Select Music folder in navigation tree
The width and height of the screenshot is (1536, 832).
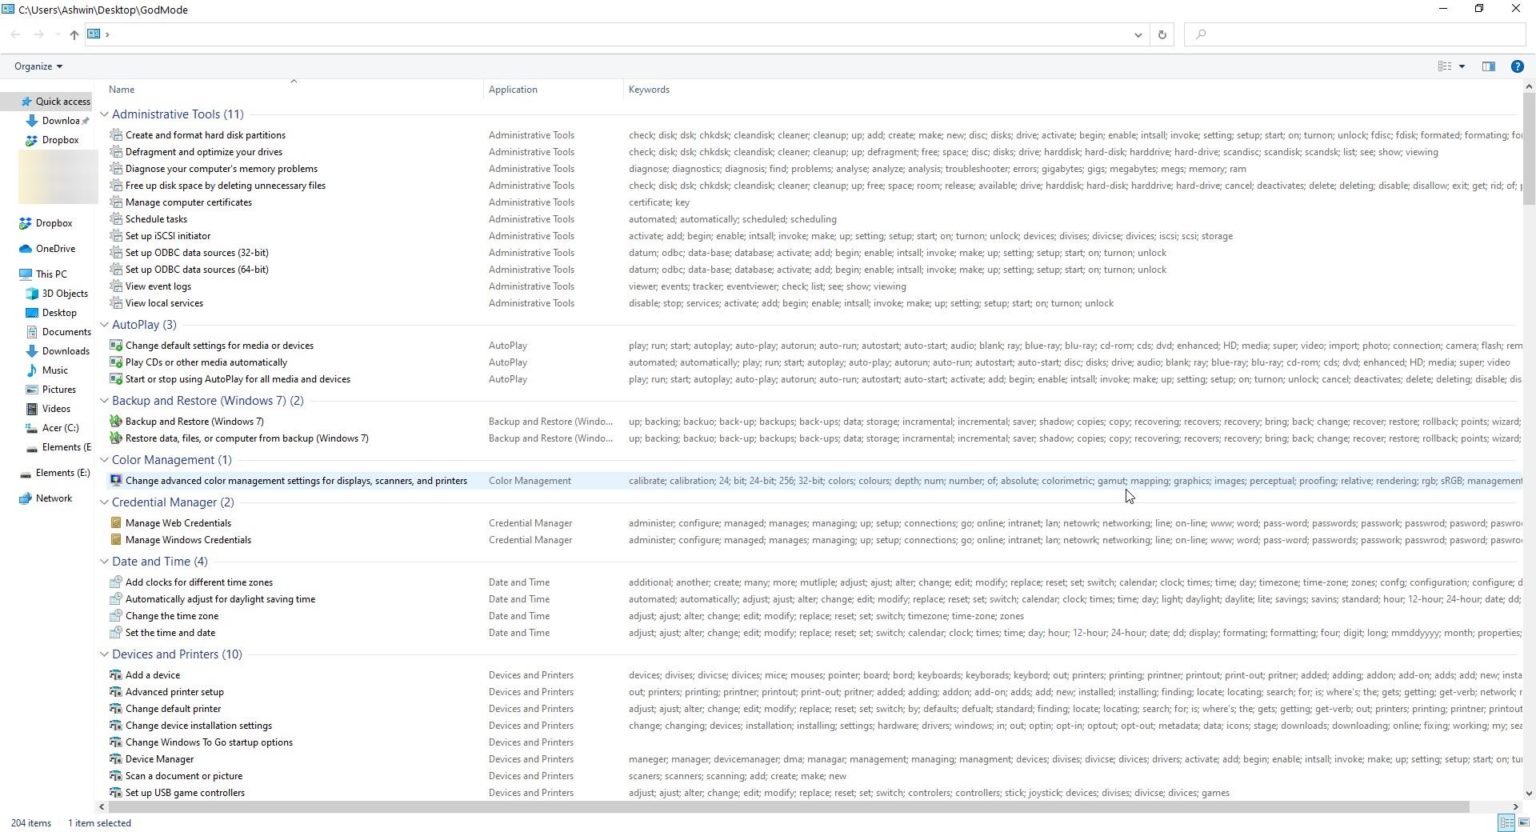[x=55, y=370]
